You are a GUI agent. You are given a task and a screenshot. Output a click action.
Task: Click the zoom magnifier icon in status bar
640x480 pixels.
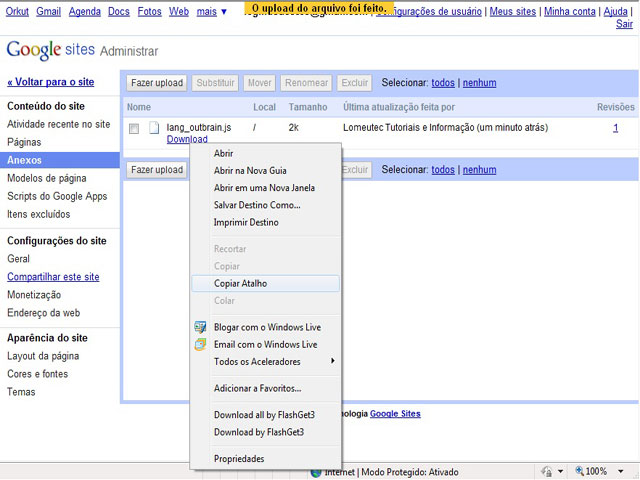click(x=579, y=471)
